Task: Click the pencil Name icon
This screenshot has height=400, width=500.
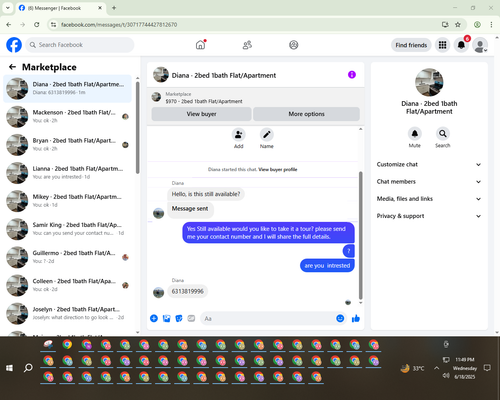Action: tap(267, 135)
